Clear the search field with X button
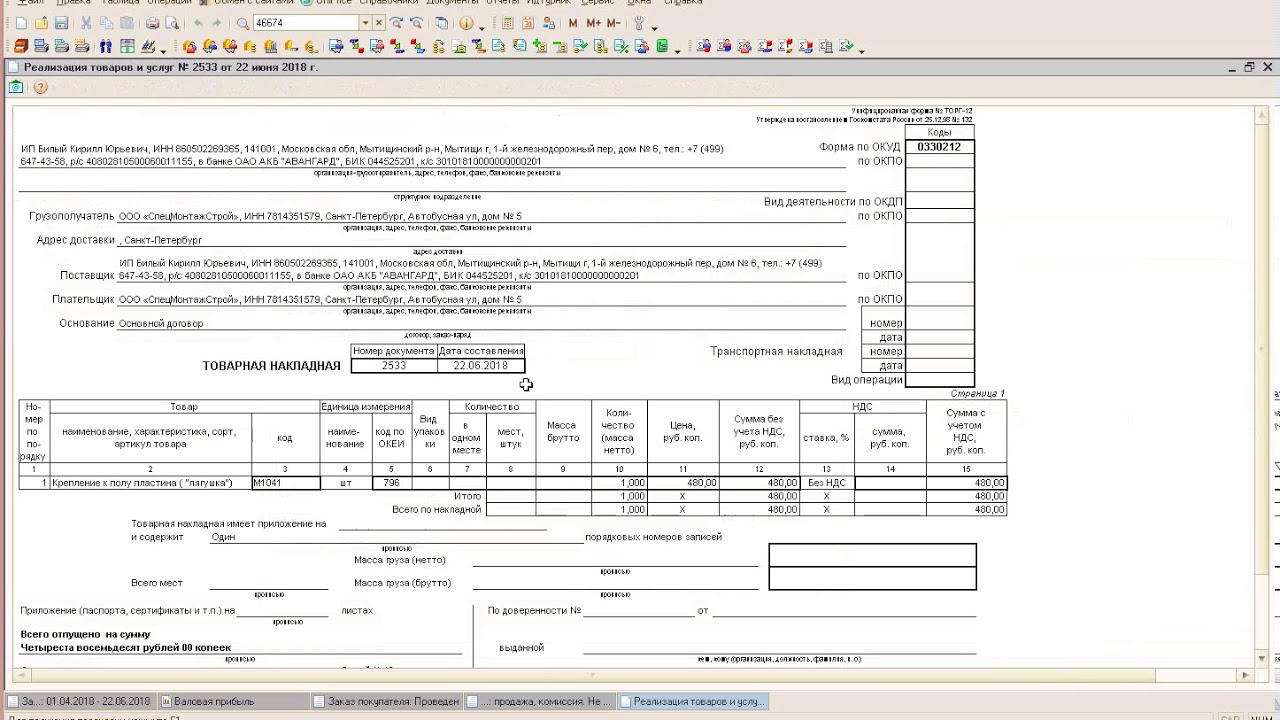The image size is (1280, 720). [379, 23]
